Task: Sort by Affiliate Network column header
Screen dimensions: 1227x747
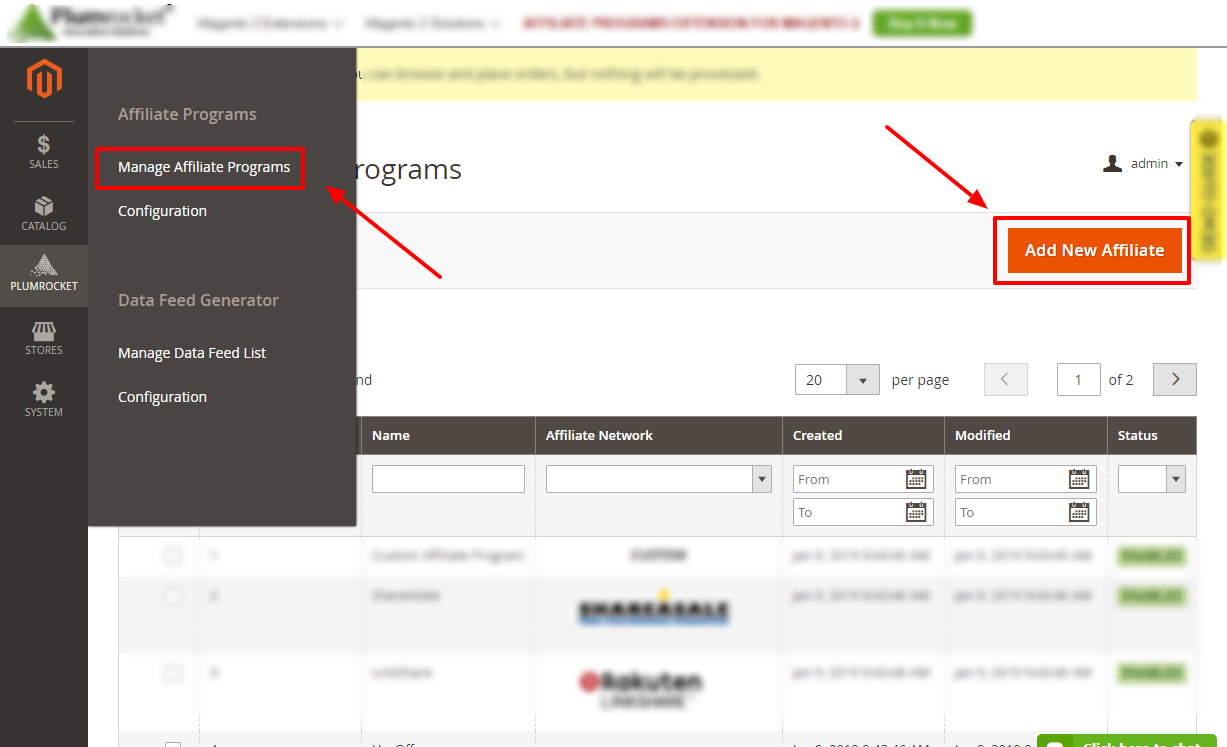Action: point(659,436)
